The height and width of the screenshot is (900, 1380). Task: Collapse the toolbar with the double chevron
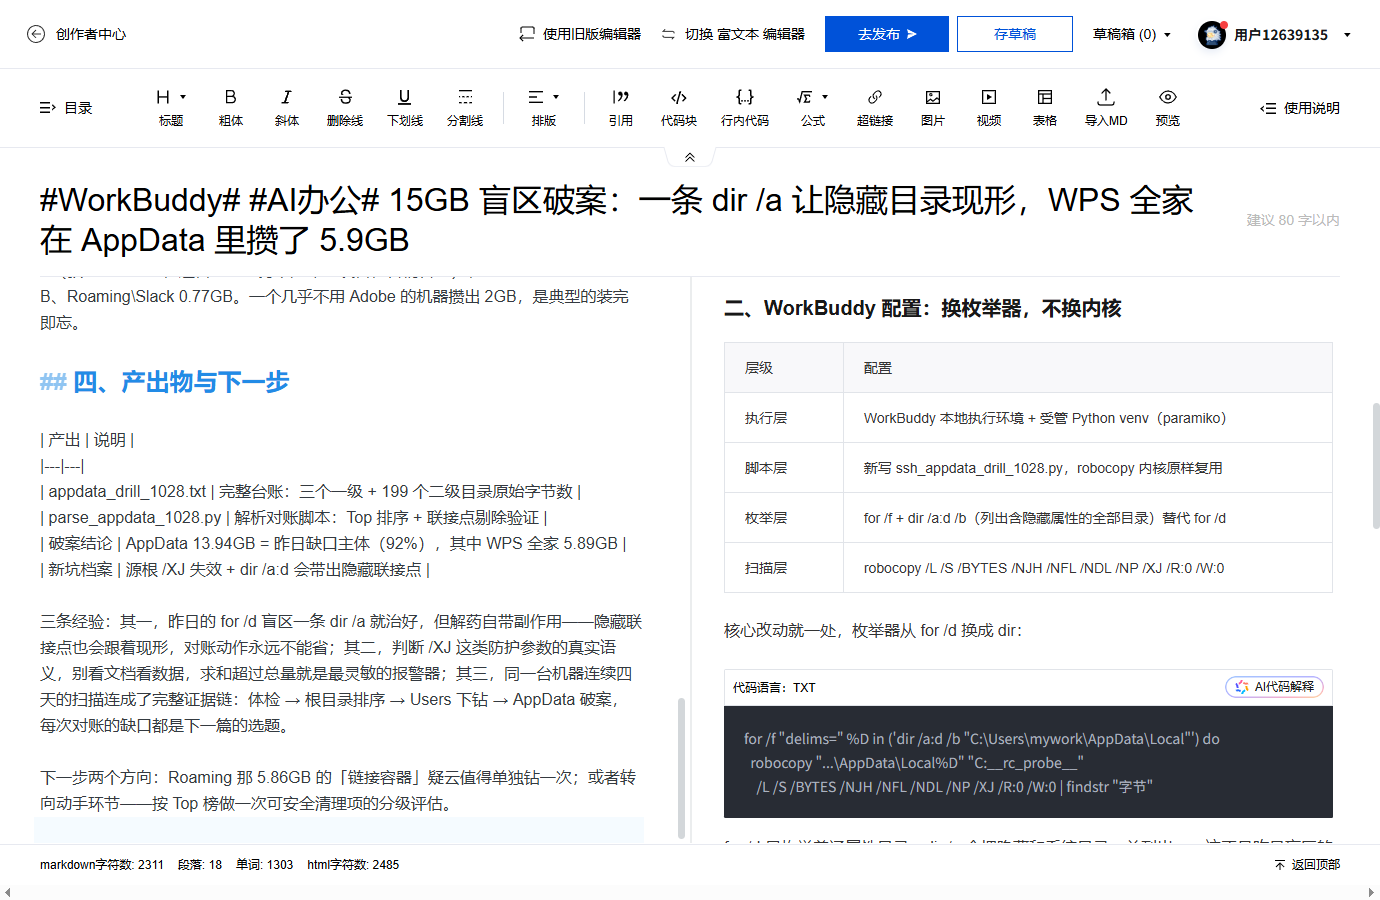click(690, 157)
